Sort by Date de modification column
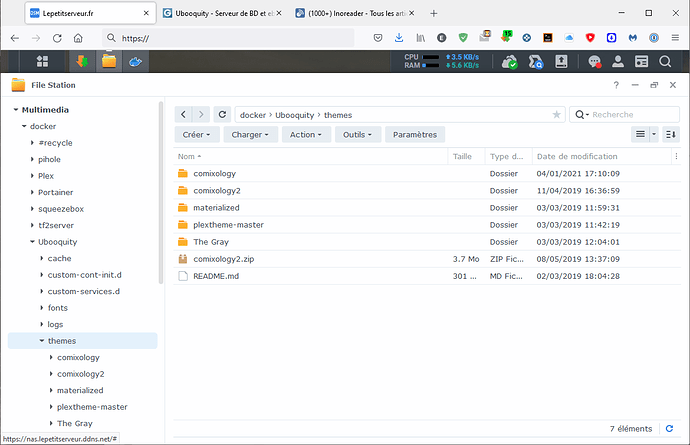 [601, 156]
